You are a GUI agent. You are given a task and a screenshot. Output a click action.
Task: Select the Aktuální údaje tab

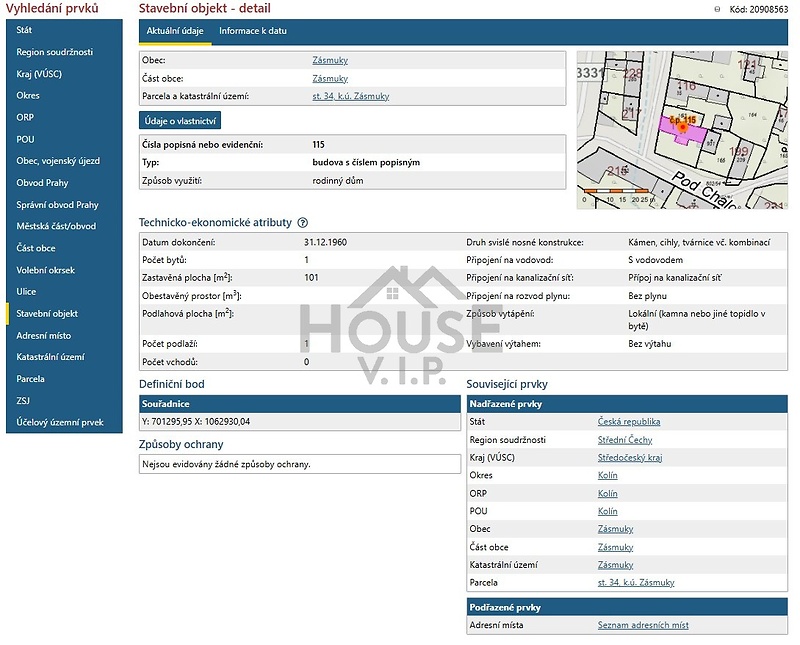(x=175, y=31)
